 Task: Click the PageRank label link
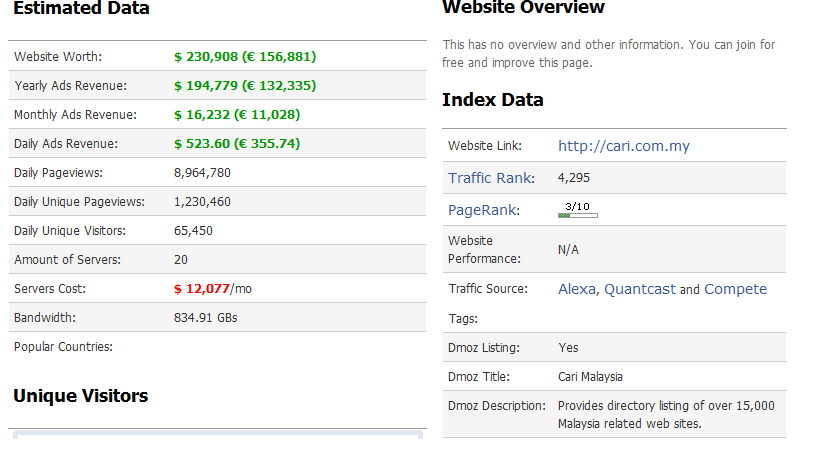482,210
